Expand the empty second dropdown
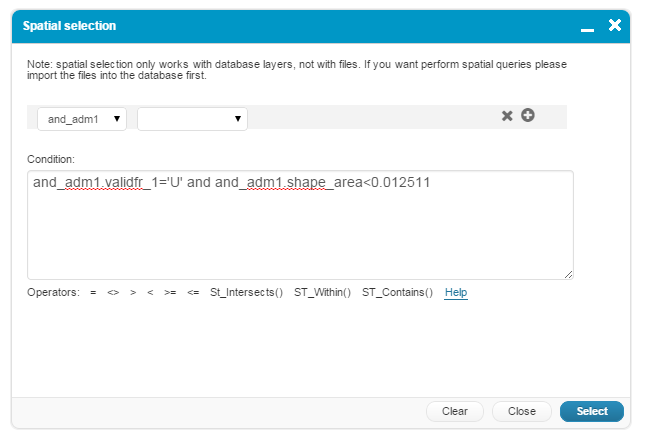 [x=192, y=119]
